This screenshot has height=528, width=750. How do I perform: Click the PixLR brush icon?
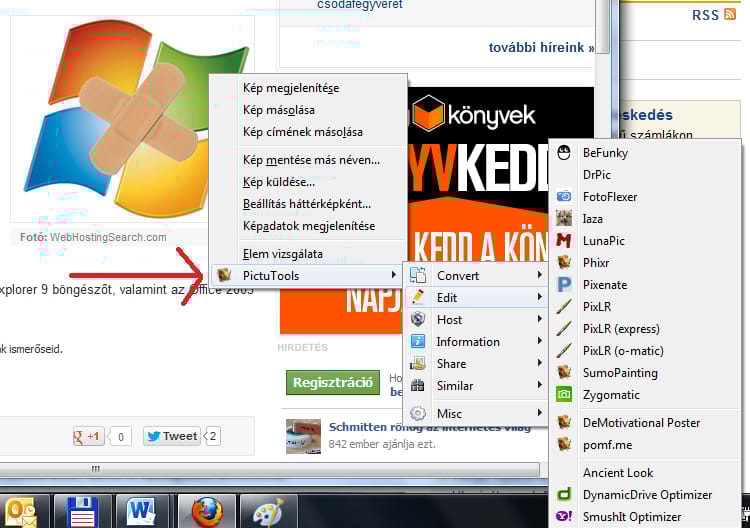tap(564, 307)
